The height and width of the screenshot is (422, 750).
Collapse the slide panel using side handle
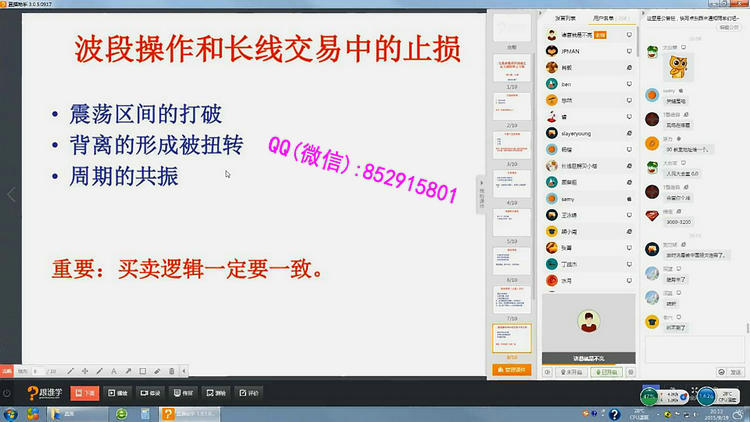480,190
